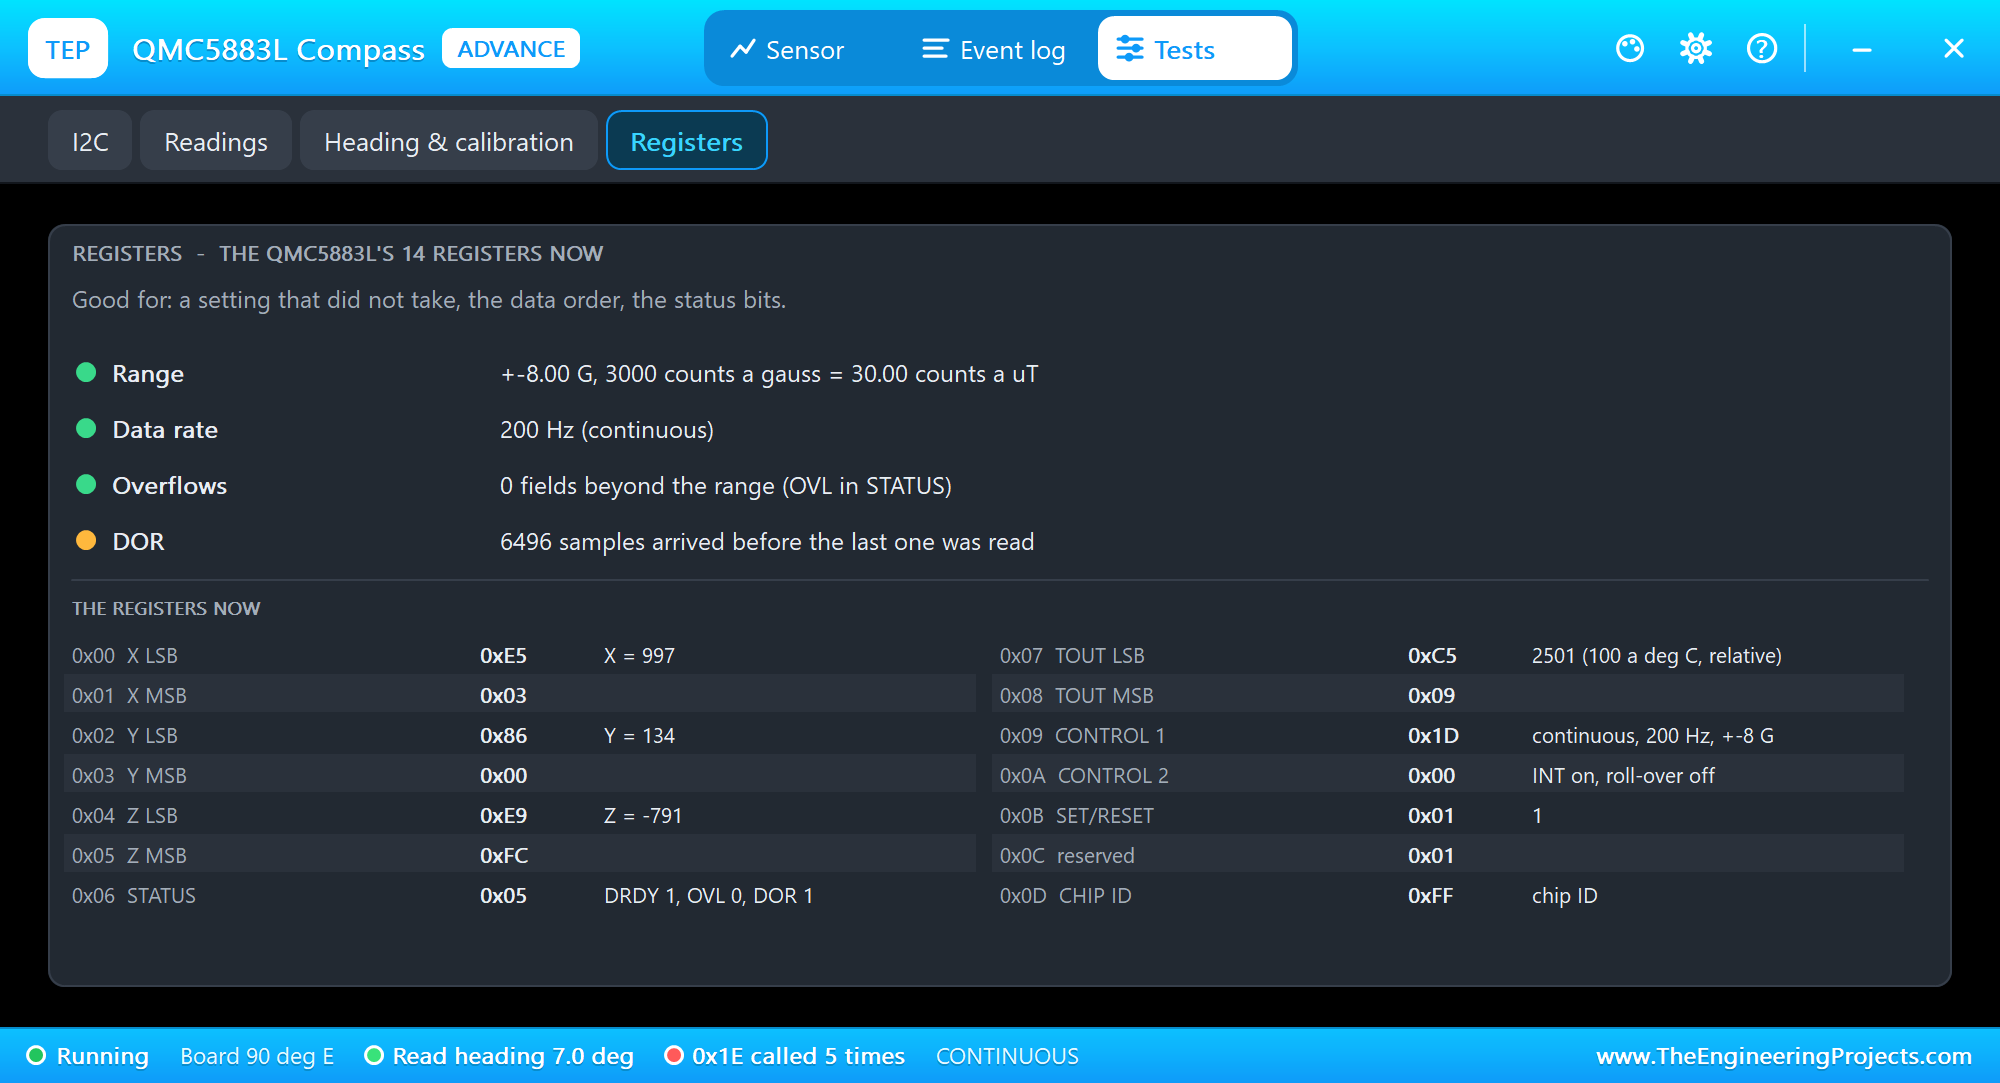Click the STATUS decode DRDY 1, OVL 0, DOR 1
This screenshot has height=1083, width=2000.
point(709,895)
